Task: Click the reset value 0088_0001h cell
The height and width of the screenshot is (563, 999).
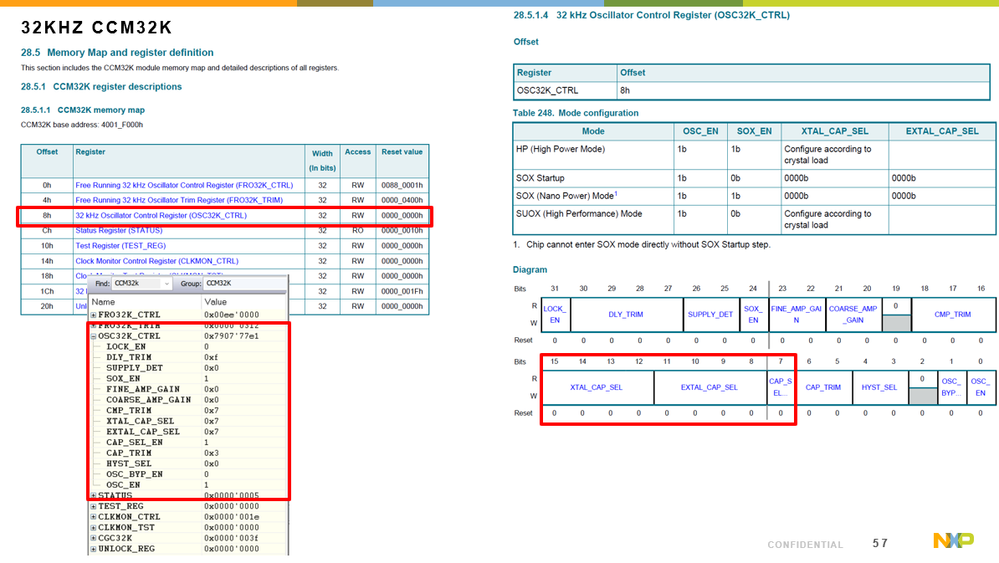Action: 402,185
